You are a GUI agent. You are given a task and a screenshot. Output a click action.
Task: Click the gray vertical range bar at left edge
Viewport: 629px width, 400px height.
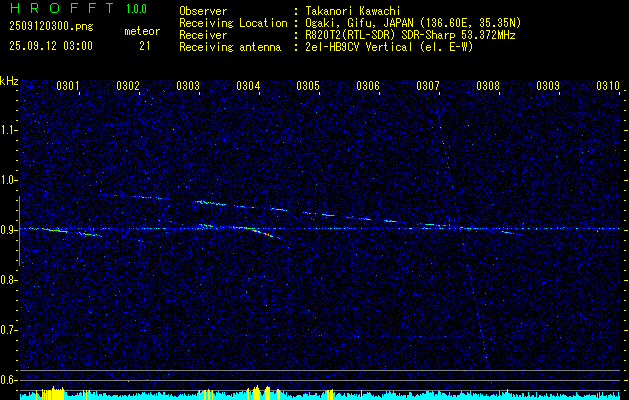pyautogui.click(x=19, y=231)
